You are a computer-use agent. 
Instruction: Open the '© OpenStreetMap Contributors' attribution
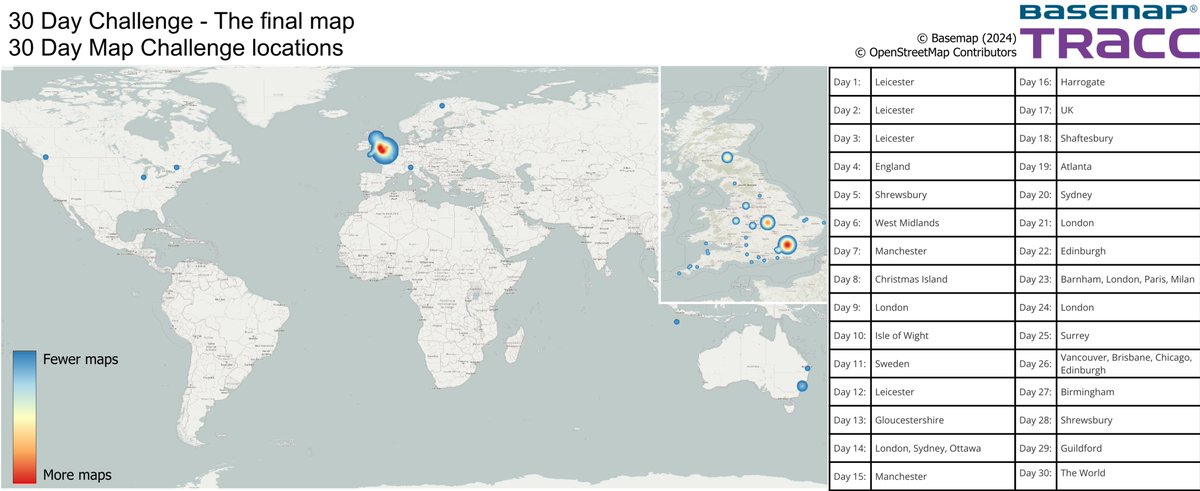936,52
